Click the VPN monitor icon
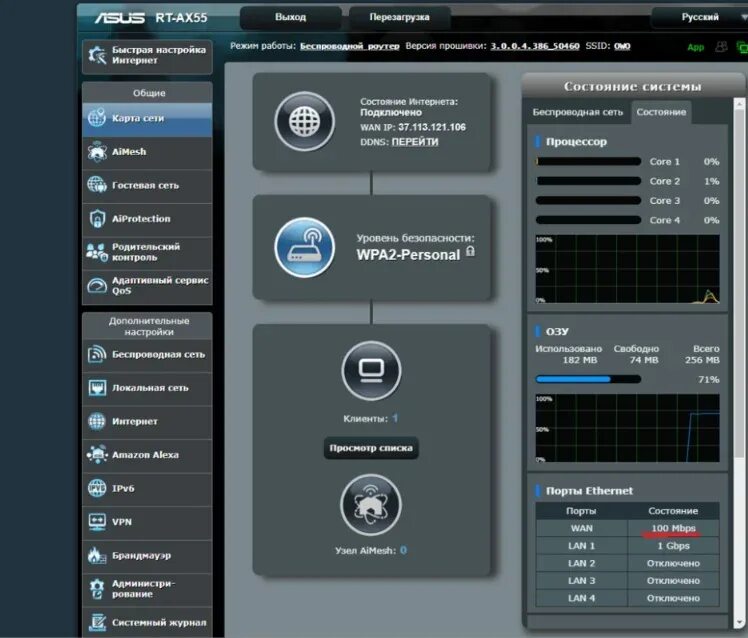 [97, 522]
